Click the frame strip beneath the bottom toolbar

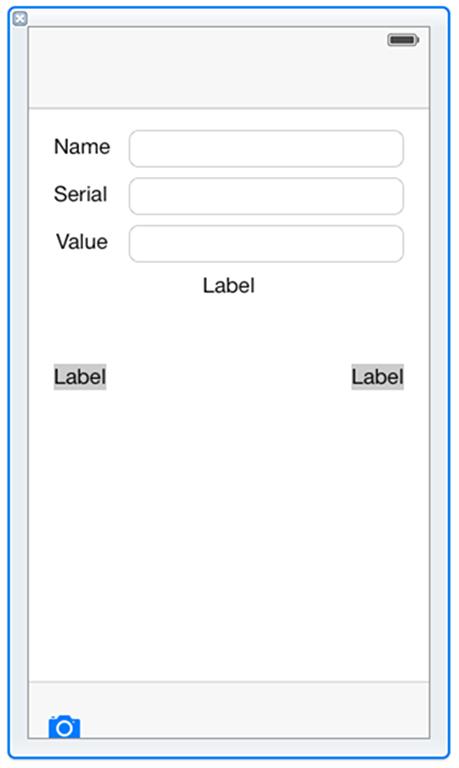pos(229,747)
